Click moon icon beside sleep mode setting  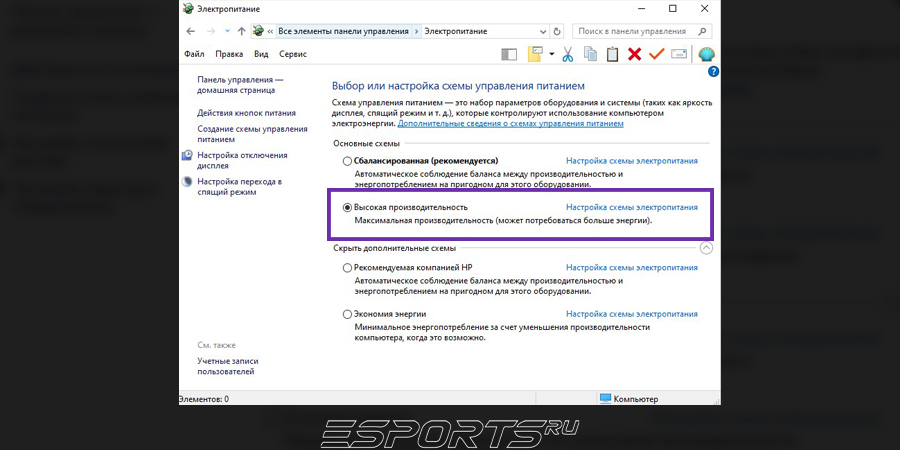(187, 182)
